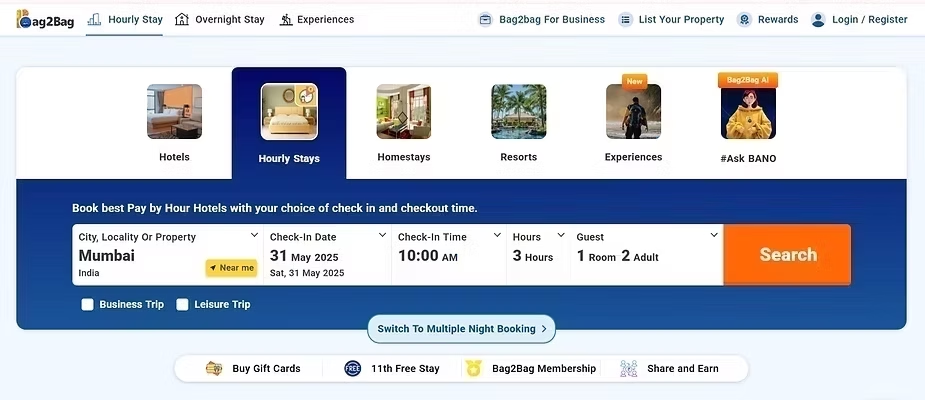Tick the Leisure Trip checkbox

tap(182, 304)
